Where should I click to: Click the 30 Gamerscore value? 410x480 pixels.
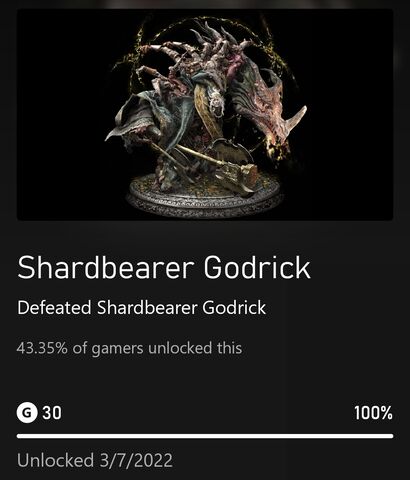pyautogui.click(x=52, y=413)
